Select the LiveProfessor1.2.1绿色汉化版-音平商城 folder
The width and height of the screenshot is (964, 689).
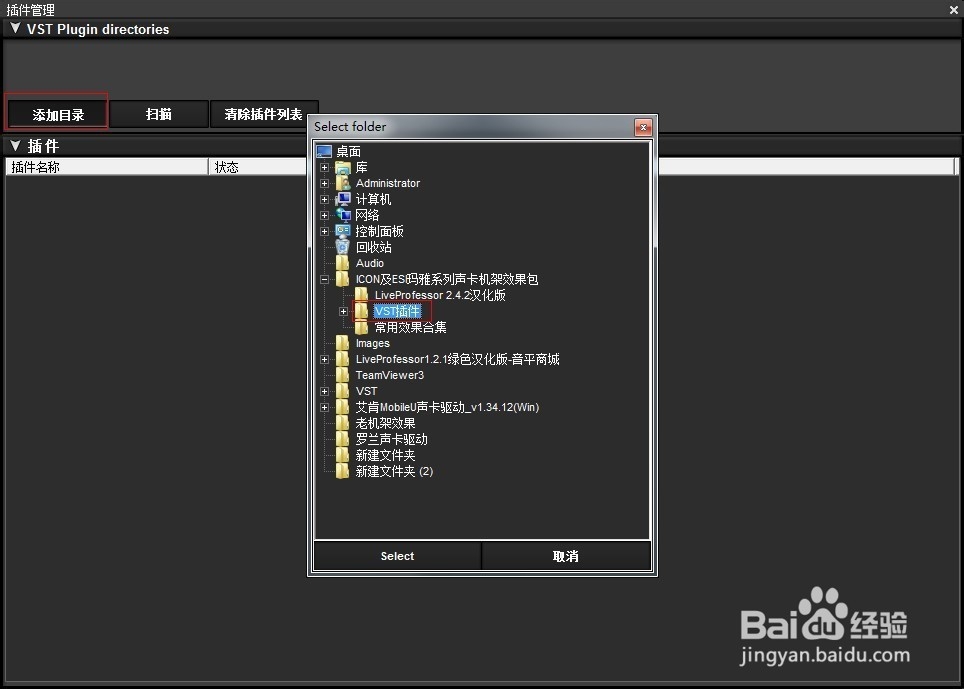point(457,359)
